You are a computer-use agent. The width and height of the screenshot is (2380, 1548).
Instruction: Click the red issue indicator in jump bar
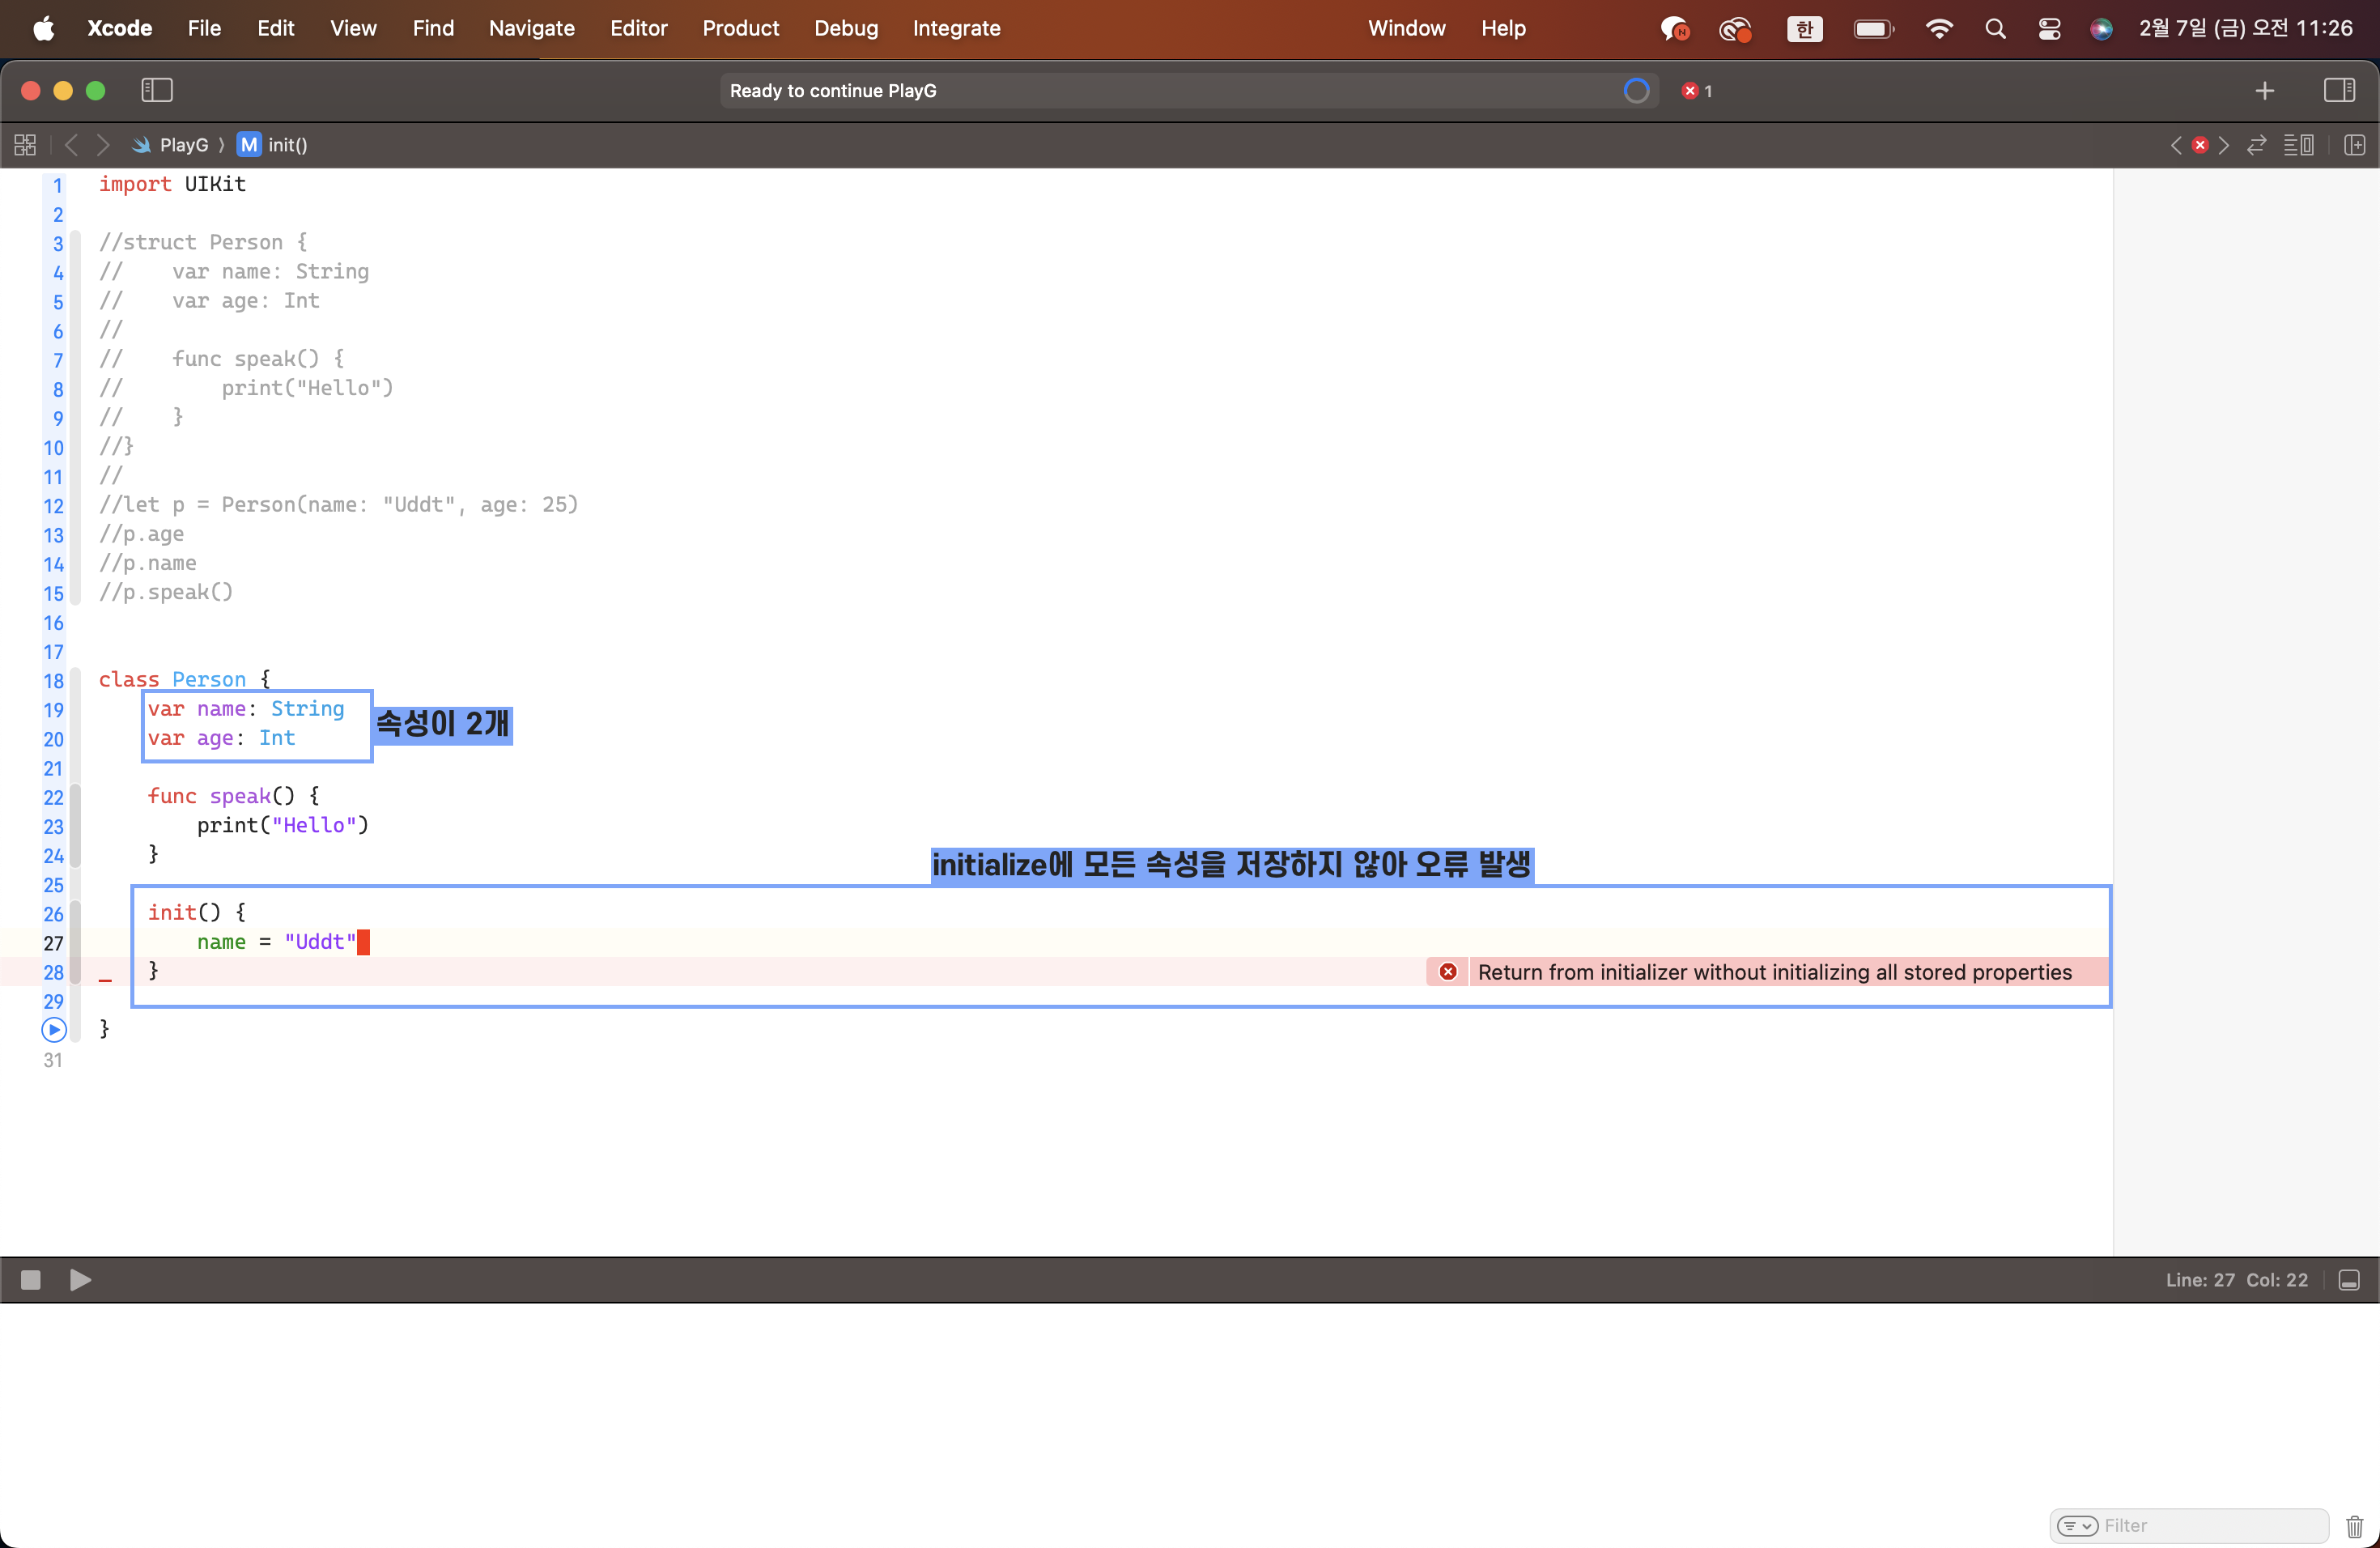click(2200, 145)
